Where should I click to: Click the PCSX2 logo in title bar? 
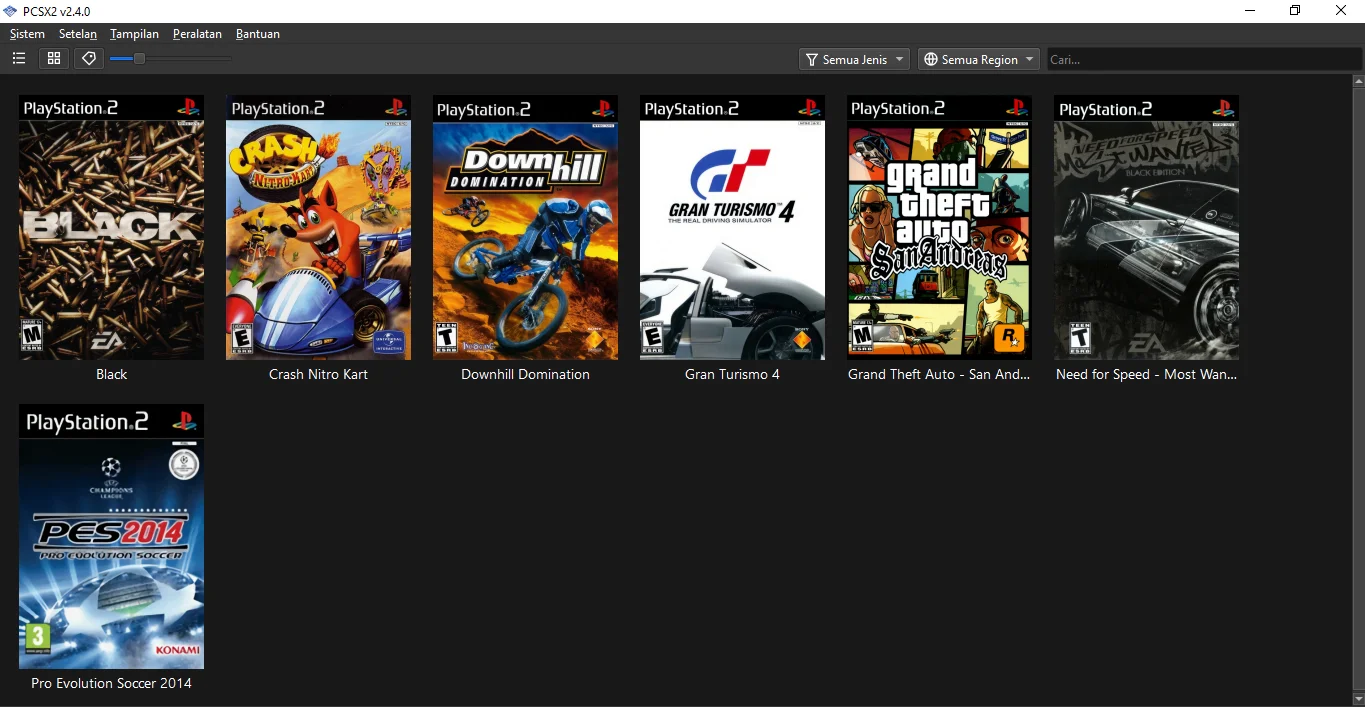10,11
